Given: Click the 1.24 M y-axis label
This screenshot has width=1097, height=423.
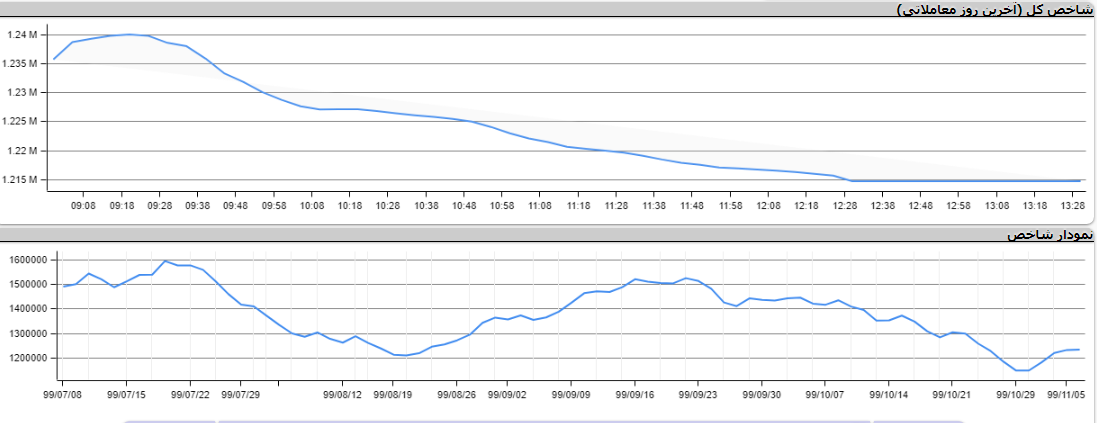Looking at the screenshot, I should (x=21, y=35).
